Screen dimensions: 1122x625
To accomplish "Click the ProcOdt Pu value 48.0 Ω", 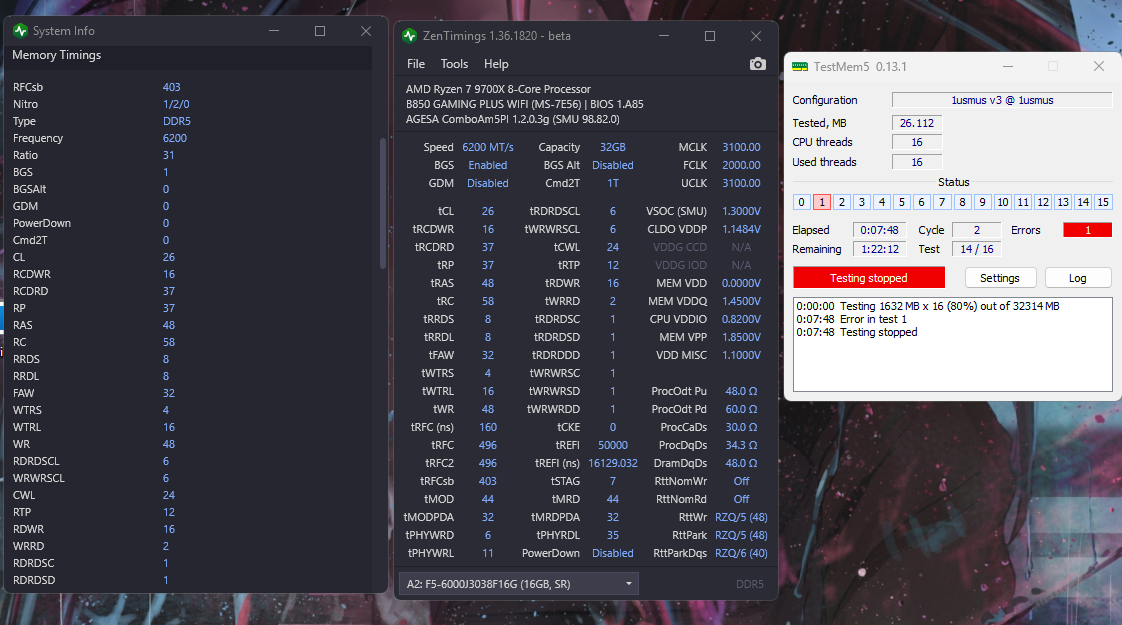I will 741,392.
